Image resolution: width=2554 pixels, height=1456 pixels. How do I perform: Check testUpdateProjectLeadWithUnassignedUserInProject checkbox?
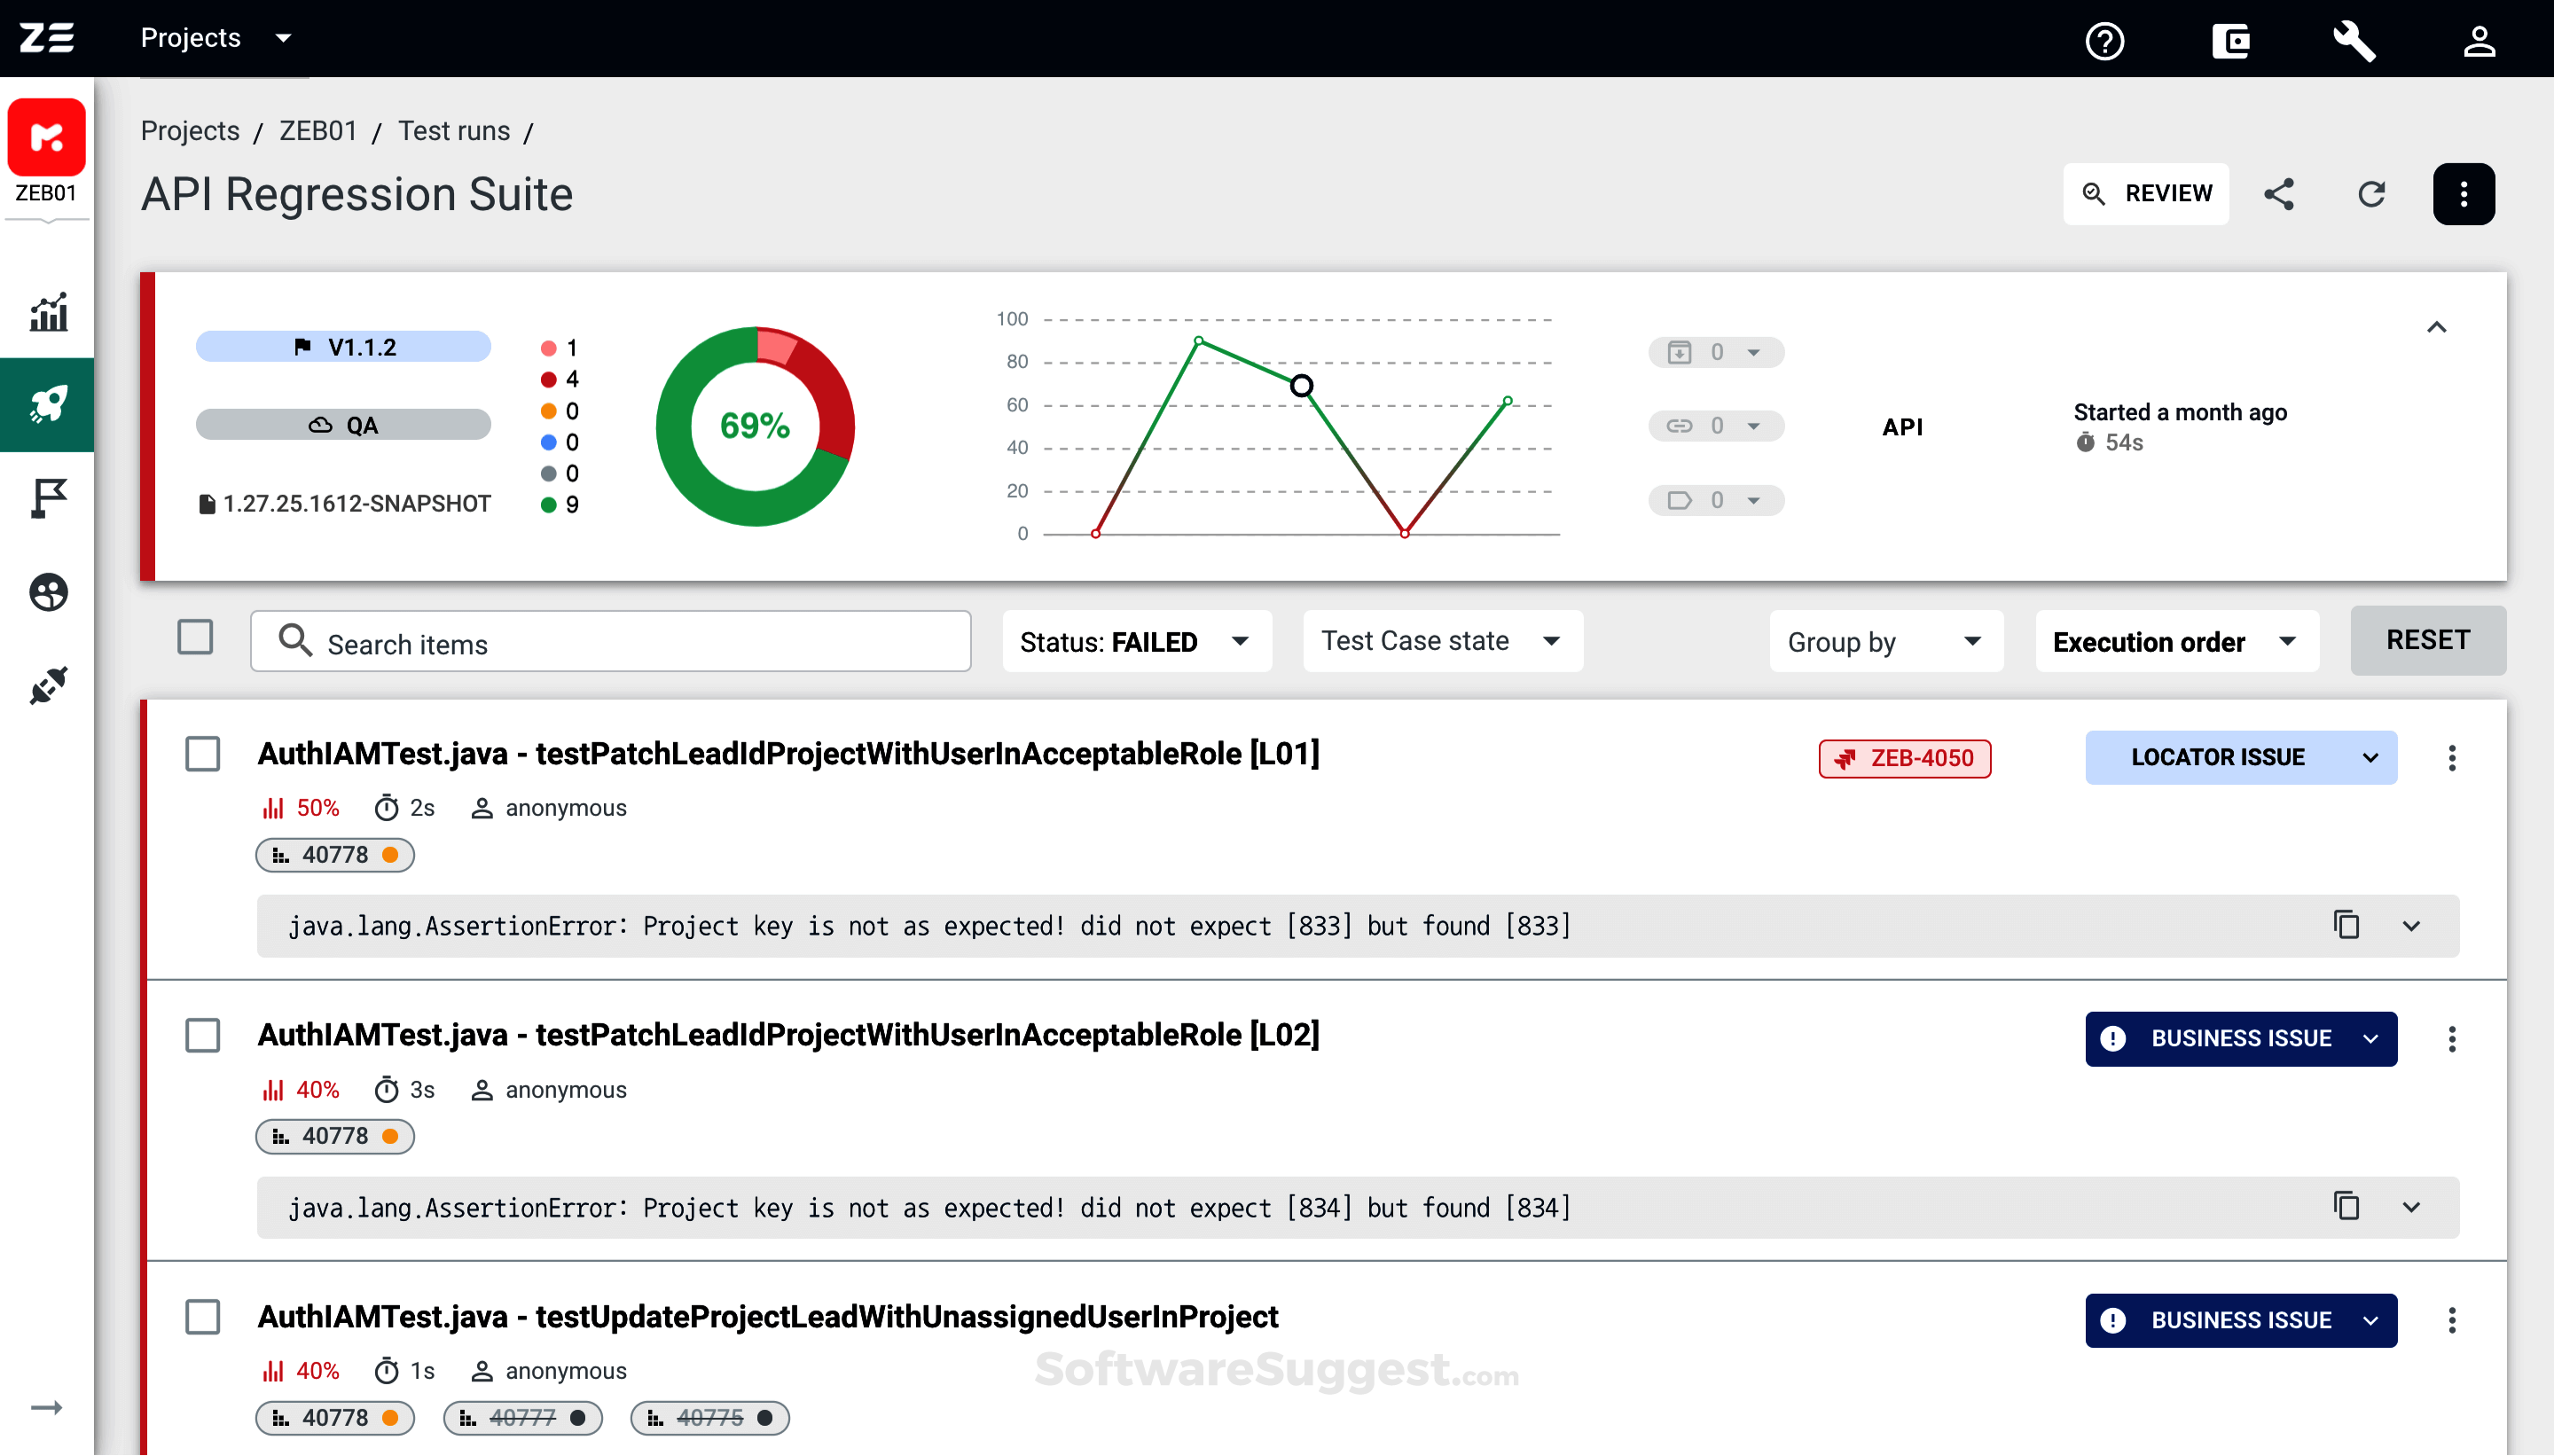[x=203, y=1317]
